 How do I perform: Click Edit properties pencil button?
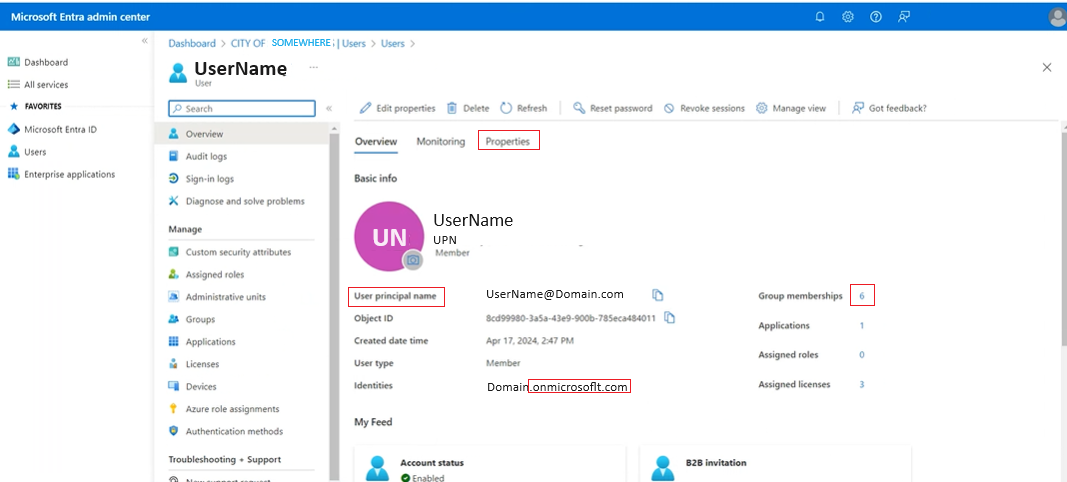[397, 108]
